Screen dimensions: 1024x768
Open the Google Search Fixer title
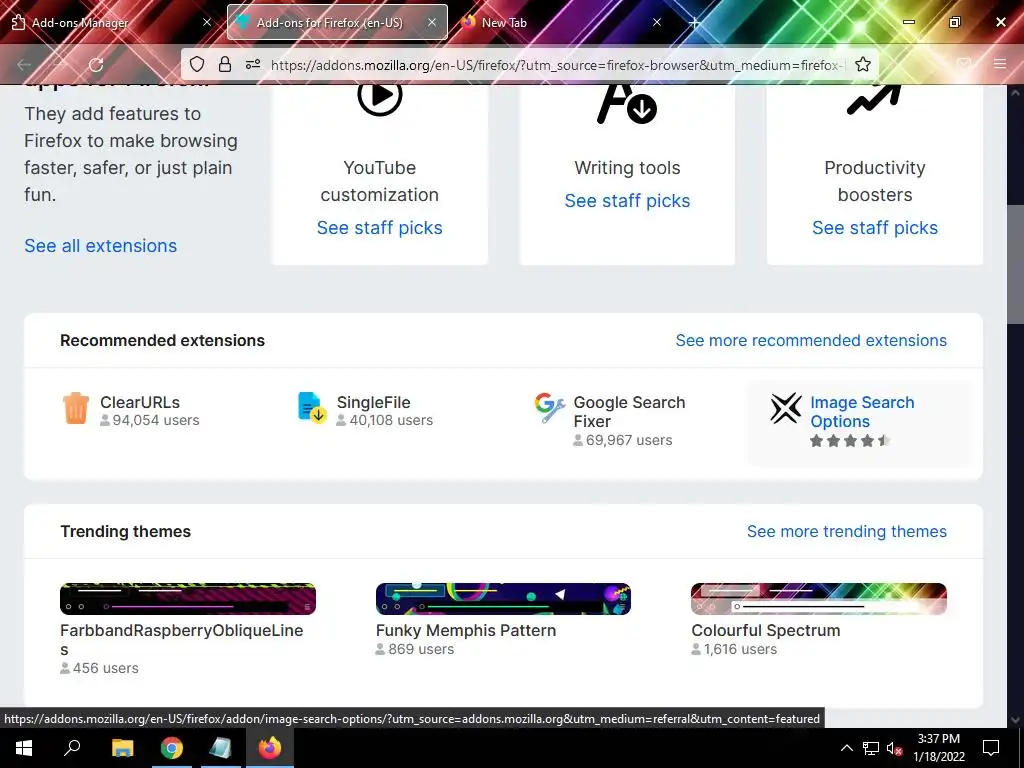tap(629, 411)
